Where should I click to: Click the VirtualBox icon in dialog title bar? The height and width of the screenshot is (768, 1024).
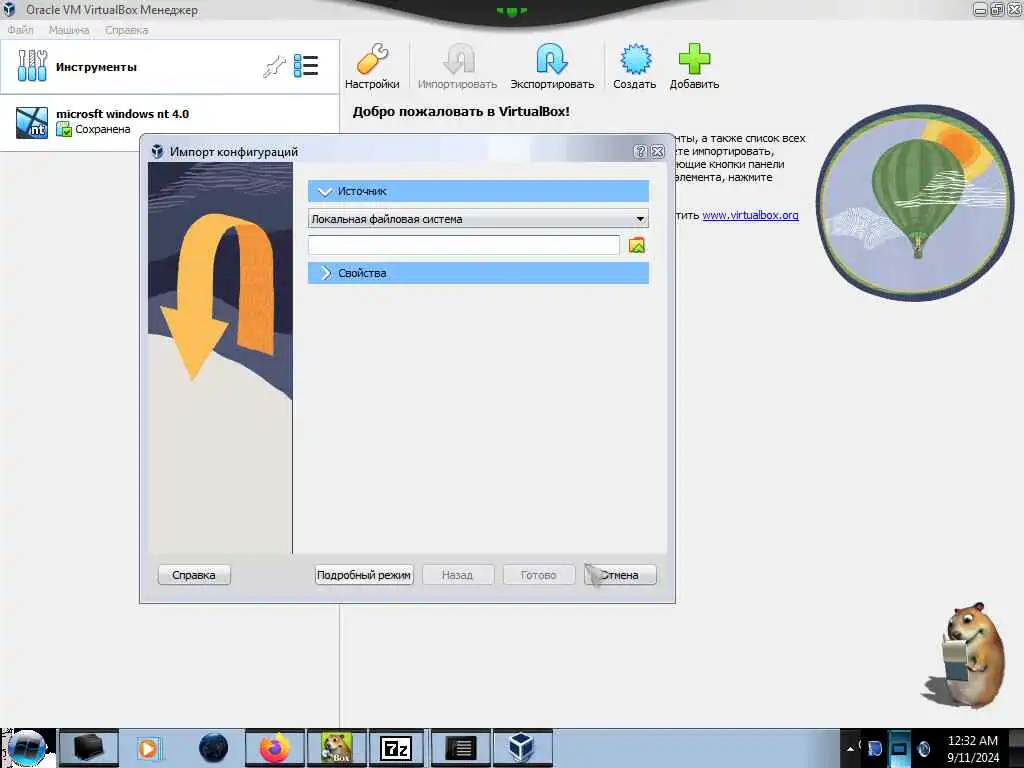[x=157, y=152]
